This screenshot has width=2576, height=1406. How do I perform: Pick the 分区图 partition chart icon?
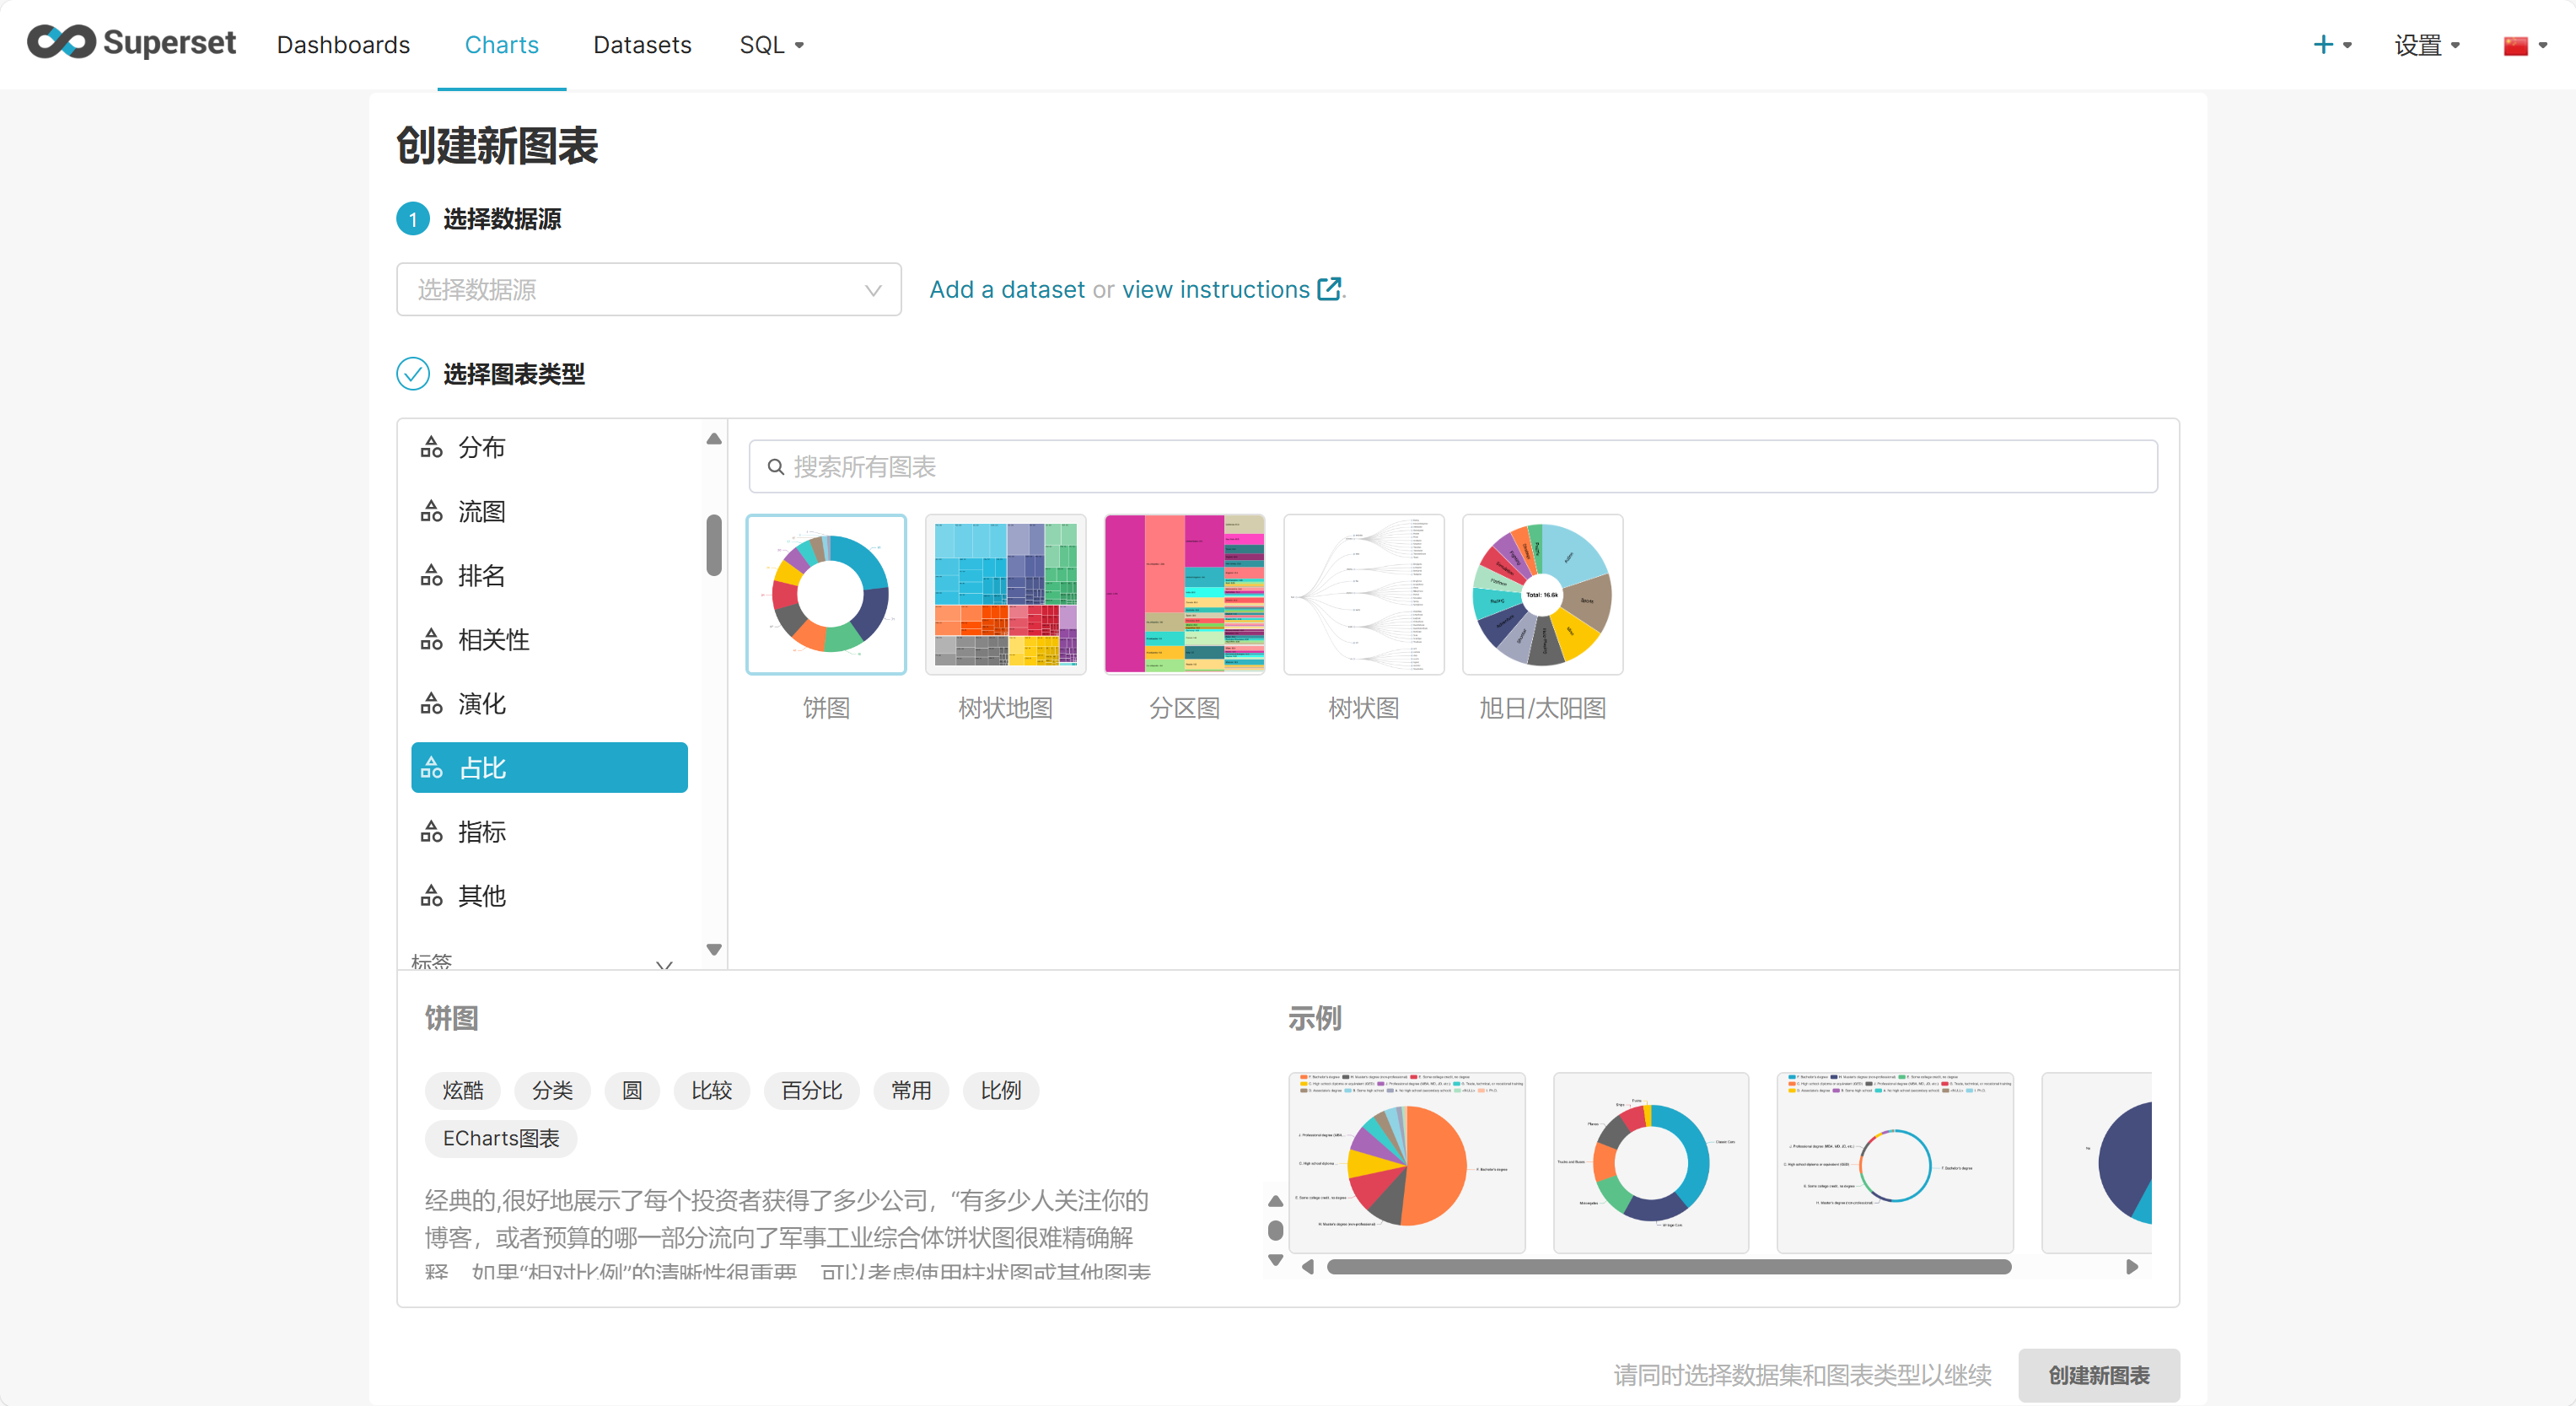click(1184, 594)
